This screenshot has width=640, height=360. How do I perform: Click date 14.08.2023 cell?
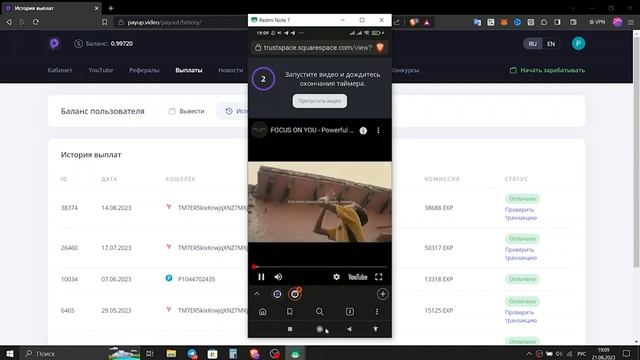click(x=116, y=208)
